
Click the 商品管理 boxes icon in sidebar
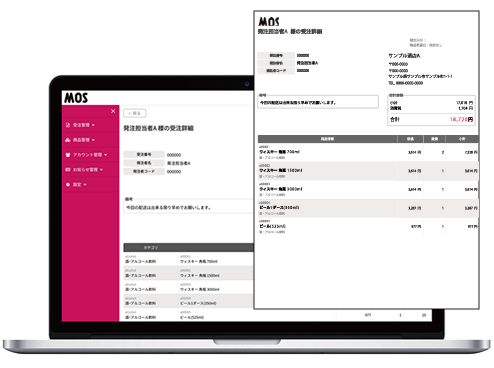[x=68, y=140]
